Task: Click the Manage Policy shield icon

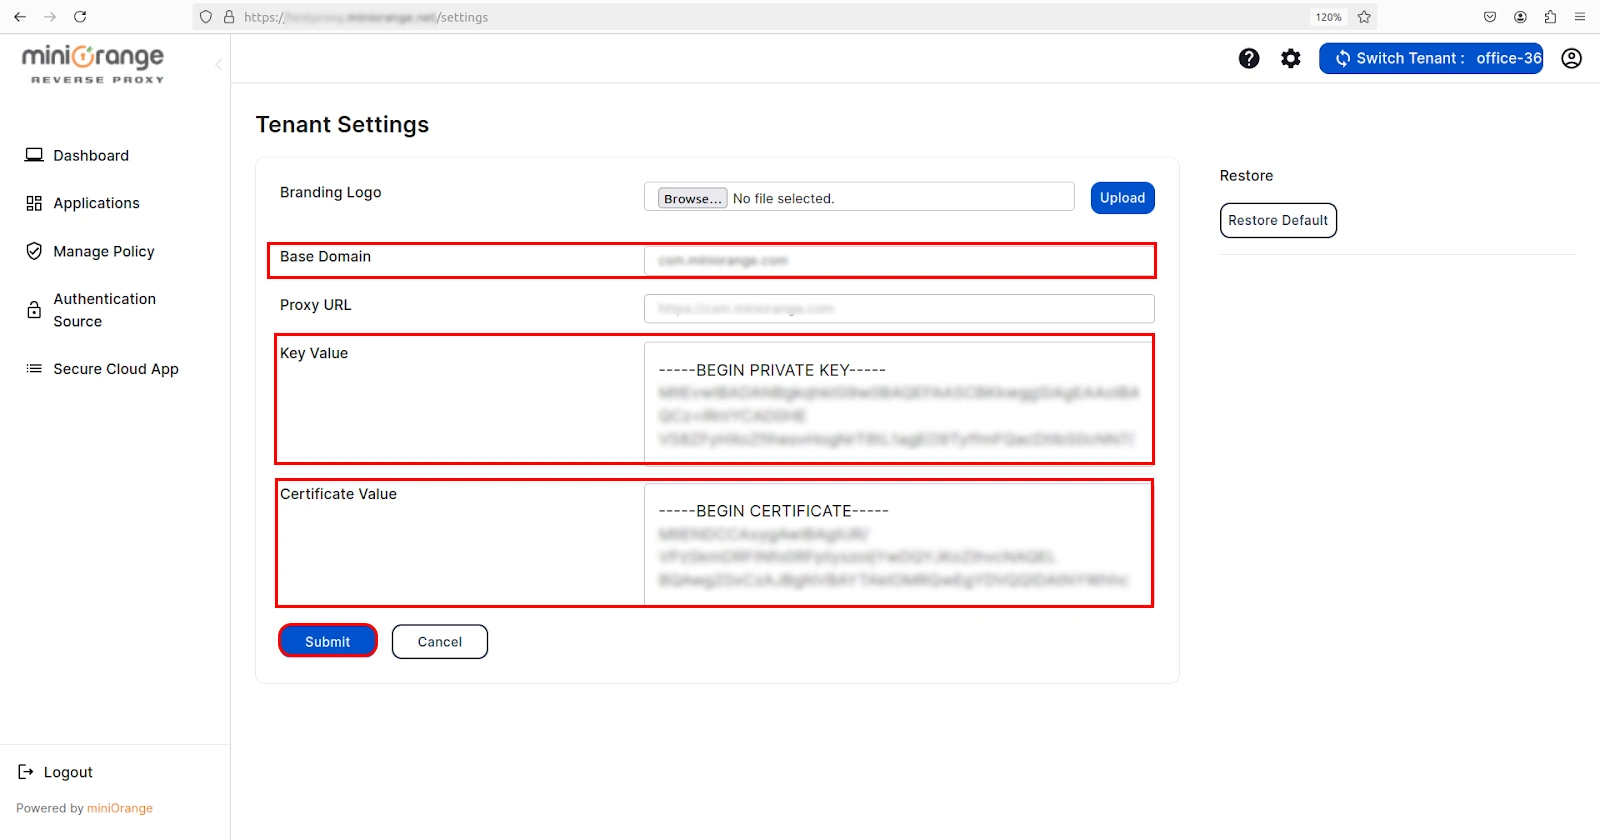Action: point(34,251)
